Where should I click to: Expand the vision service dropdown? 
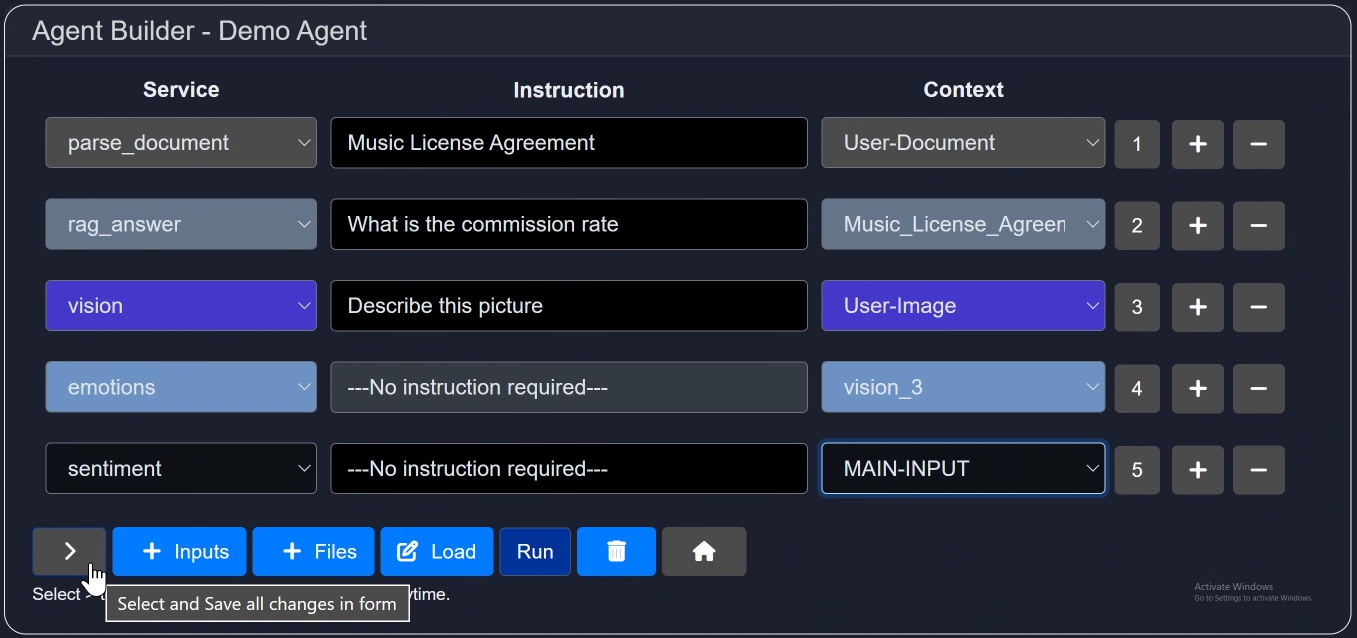[x=181, y=306]
